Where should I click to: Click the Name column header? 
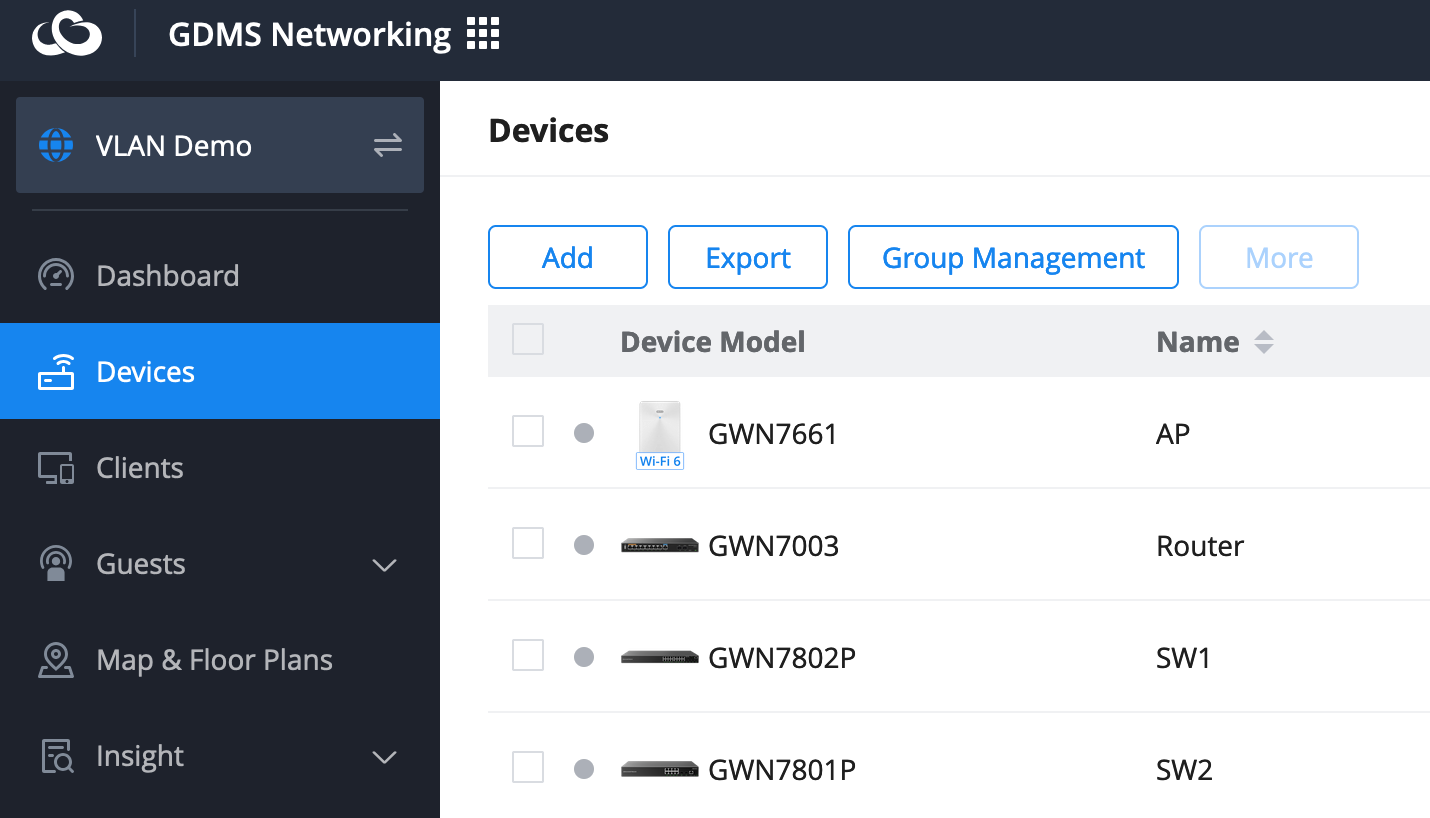(x=1198, y=342)
